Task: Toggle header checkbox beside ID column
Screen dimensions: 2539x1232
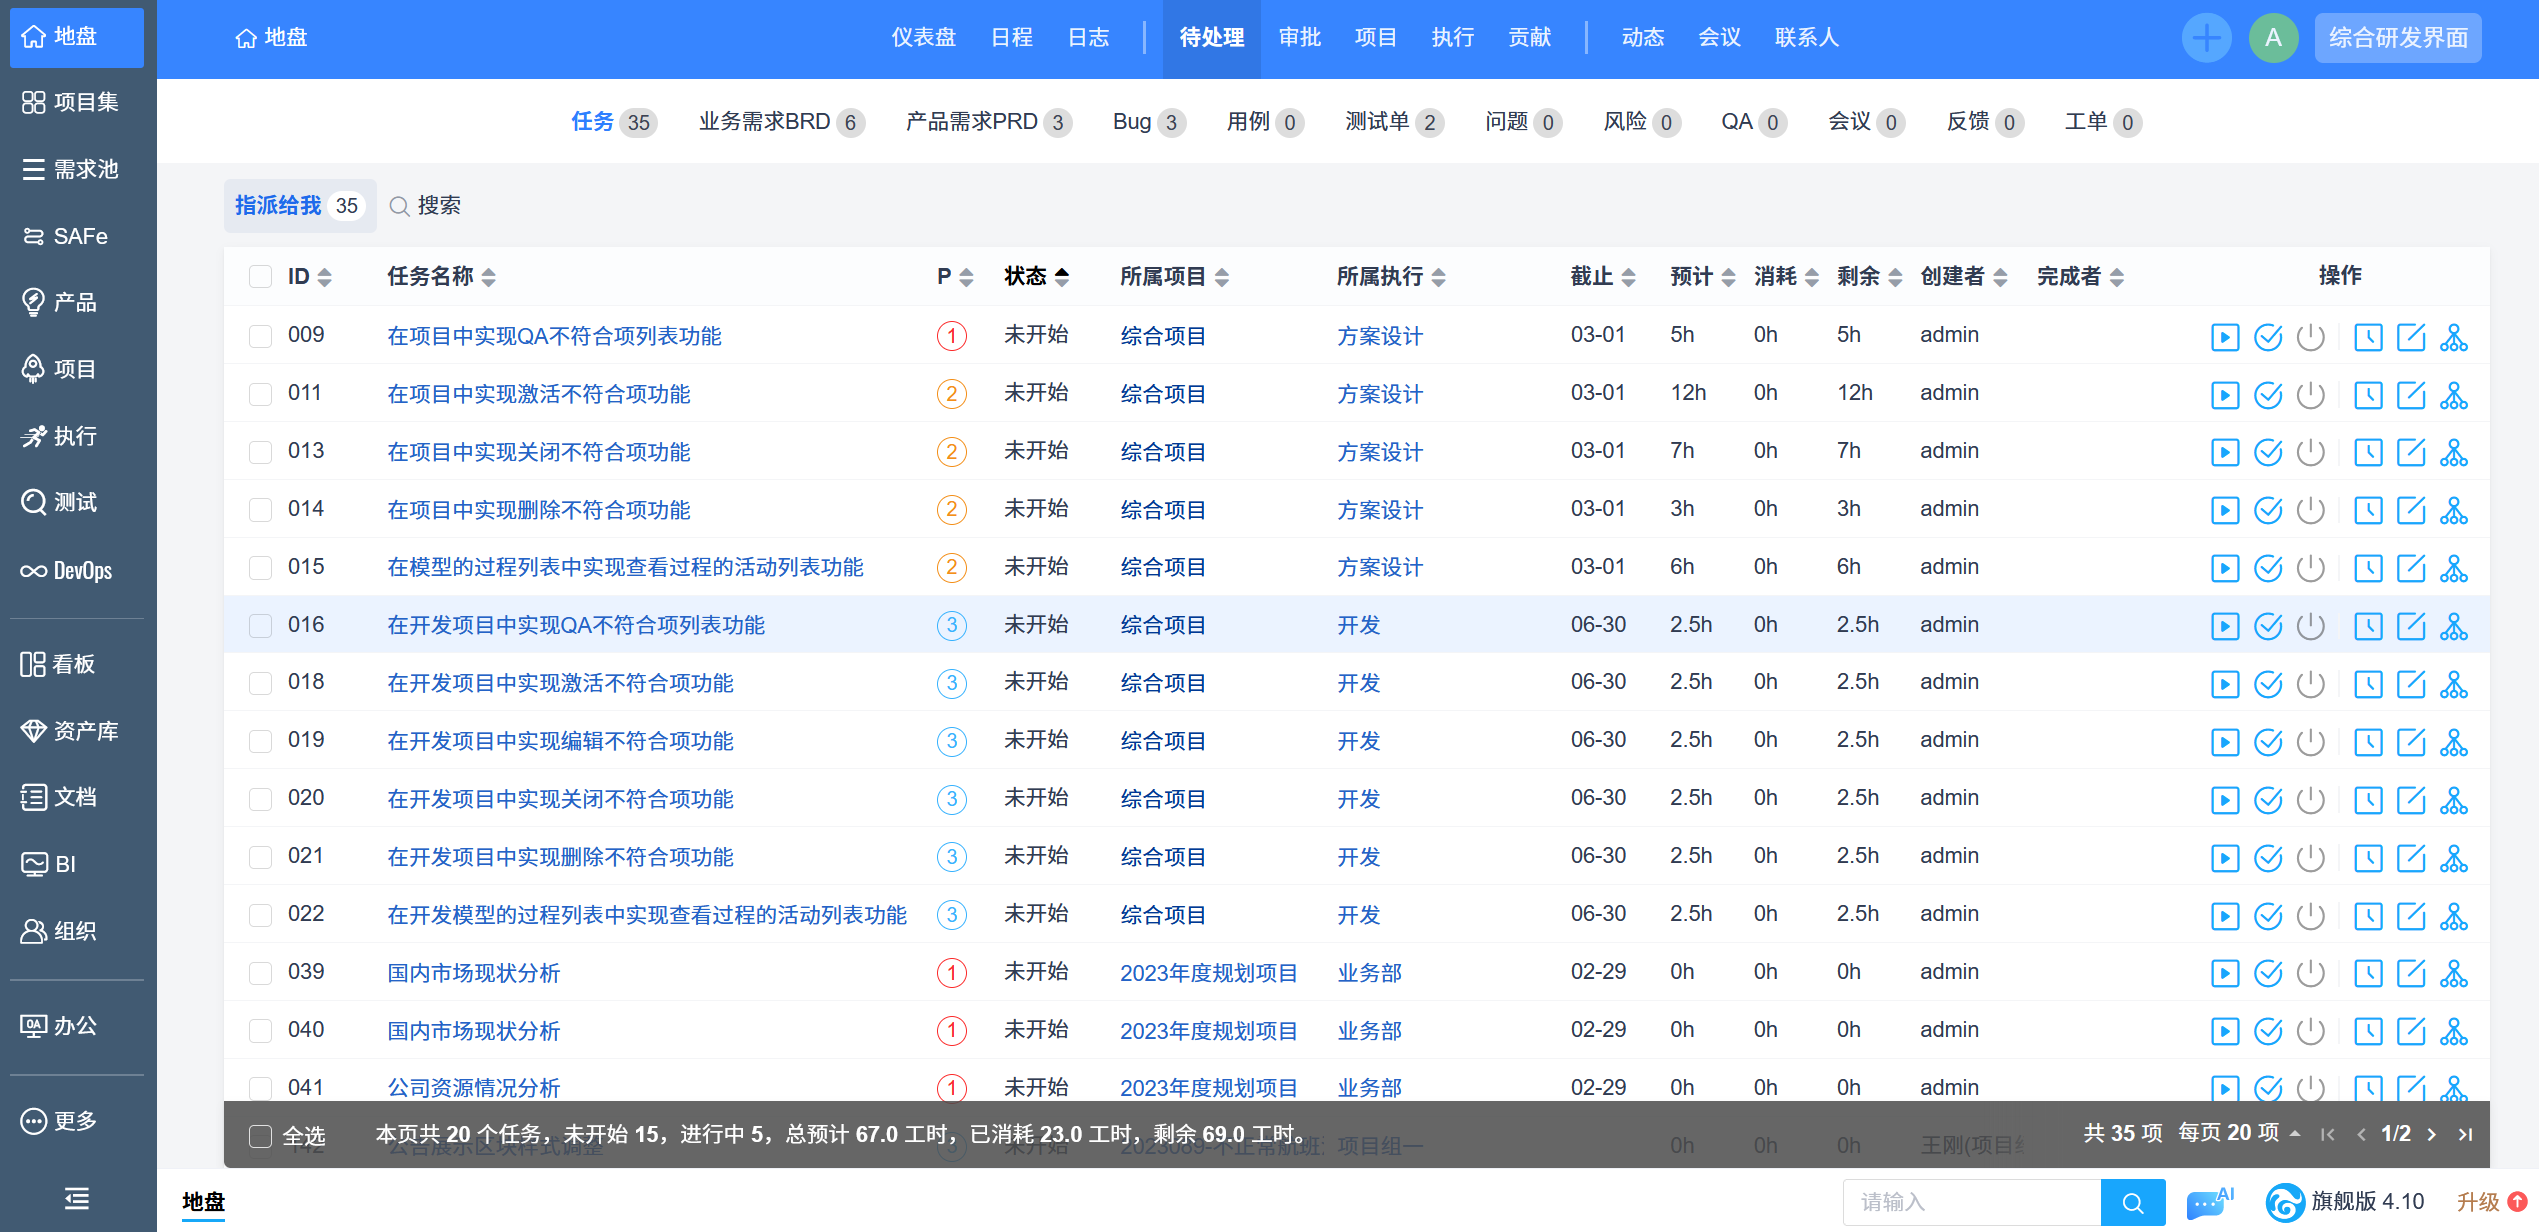Action: click(x=260, y=277)
